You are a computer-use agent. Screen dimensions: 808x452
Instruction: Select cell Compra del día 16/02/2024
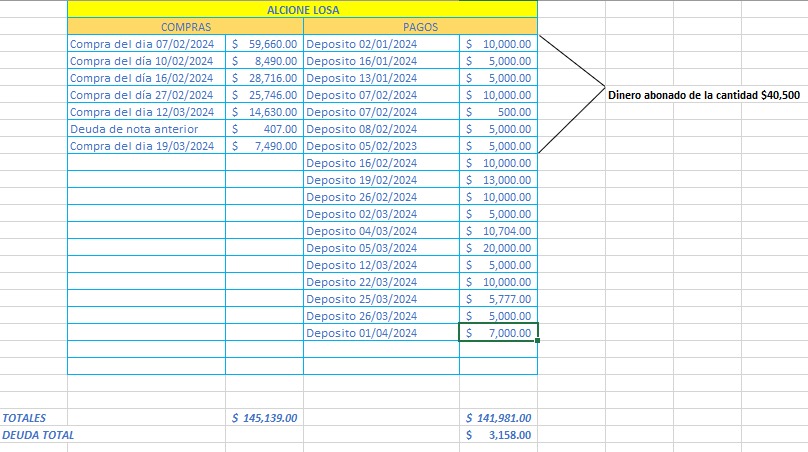click(146, 78)
